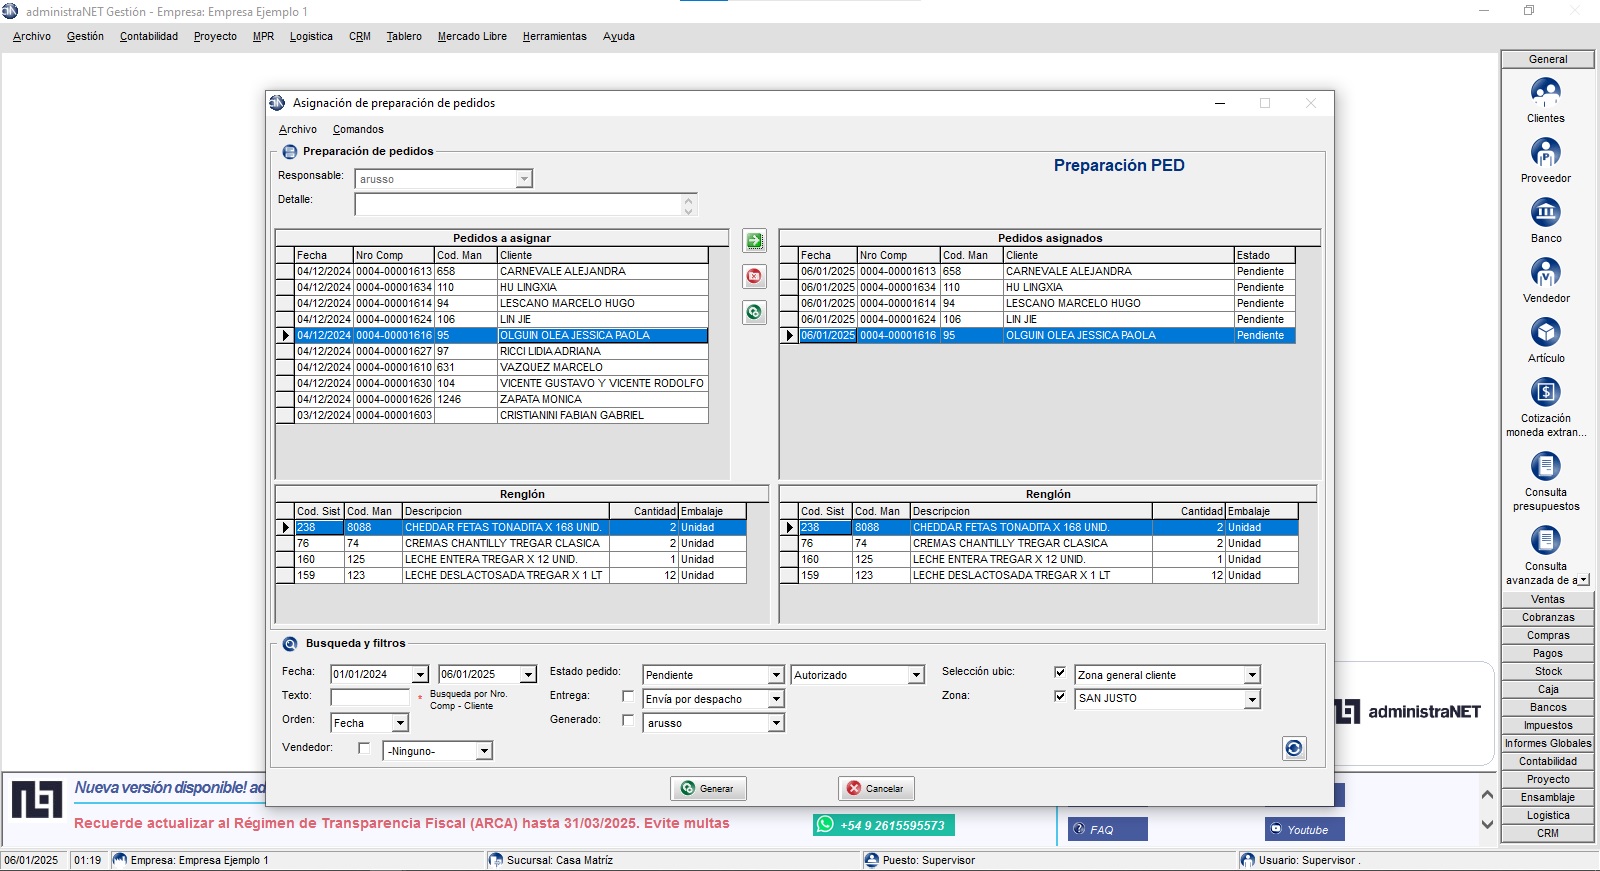The image size is (1600, 871).
Task: Open Comandos menu
Action: [358, 130]
